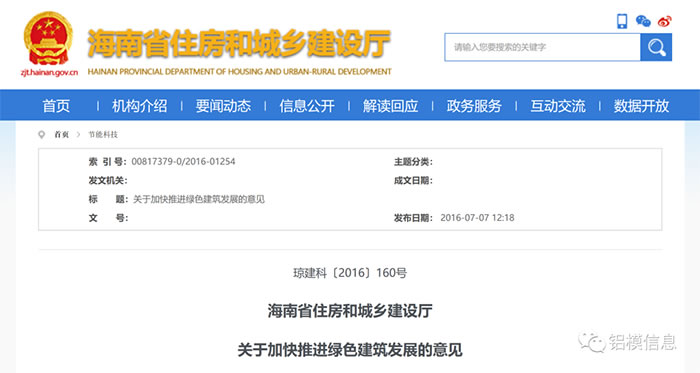The height and width of the screenshot is (373, 700).
Task: Go to 首页 breadcrumb link
Action: click(62, 134)
